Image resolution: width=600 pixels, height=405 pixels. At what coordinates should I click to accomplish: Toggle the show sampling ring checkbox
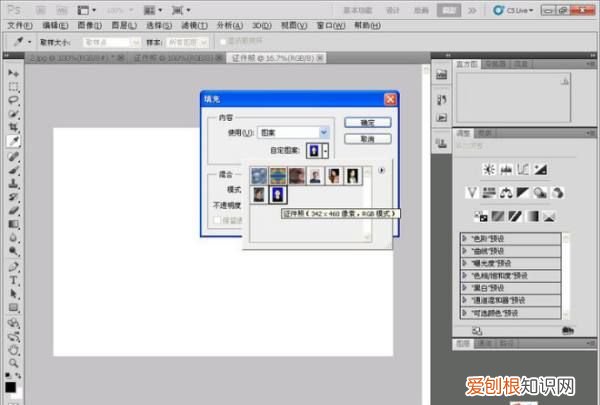pyautogui.click(x=224, y=43)
